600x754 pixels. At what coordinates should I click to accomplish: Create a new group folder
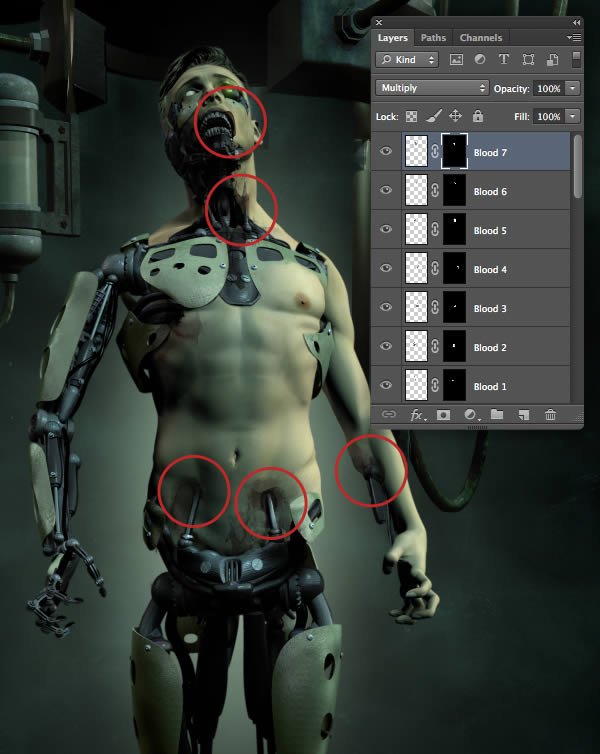tap(497, 414)
